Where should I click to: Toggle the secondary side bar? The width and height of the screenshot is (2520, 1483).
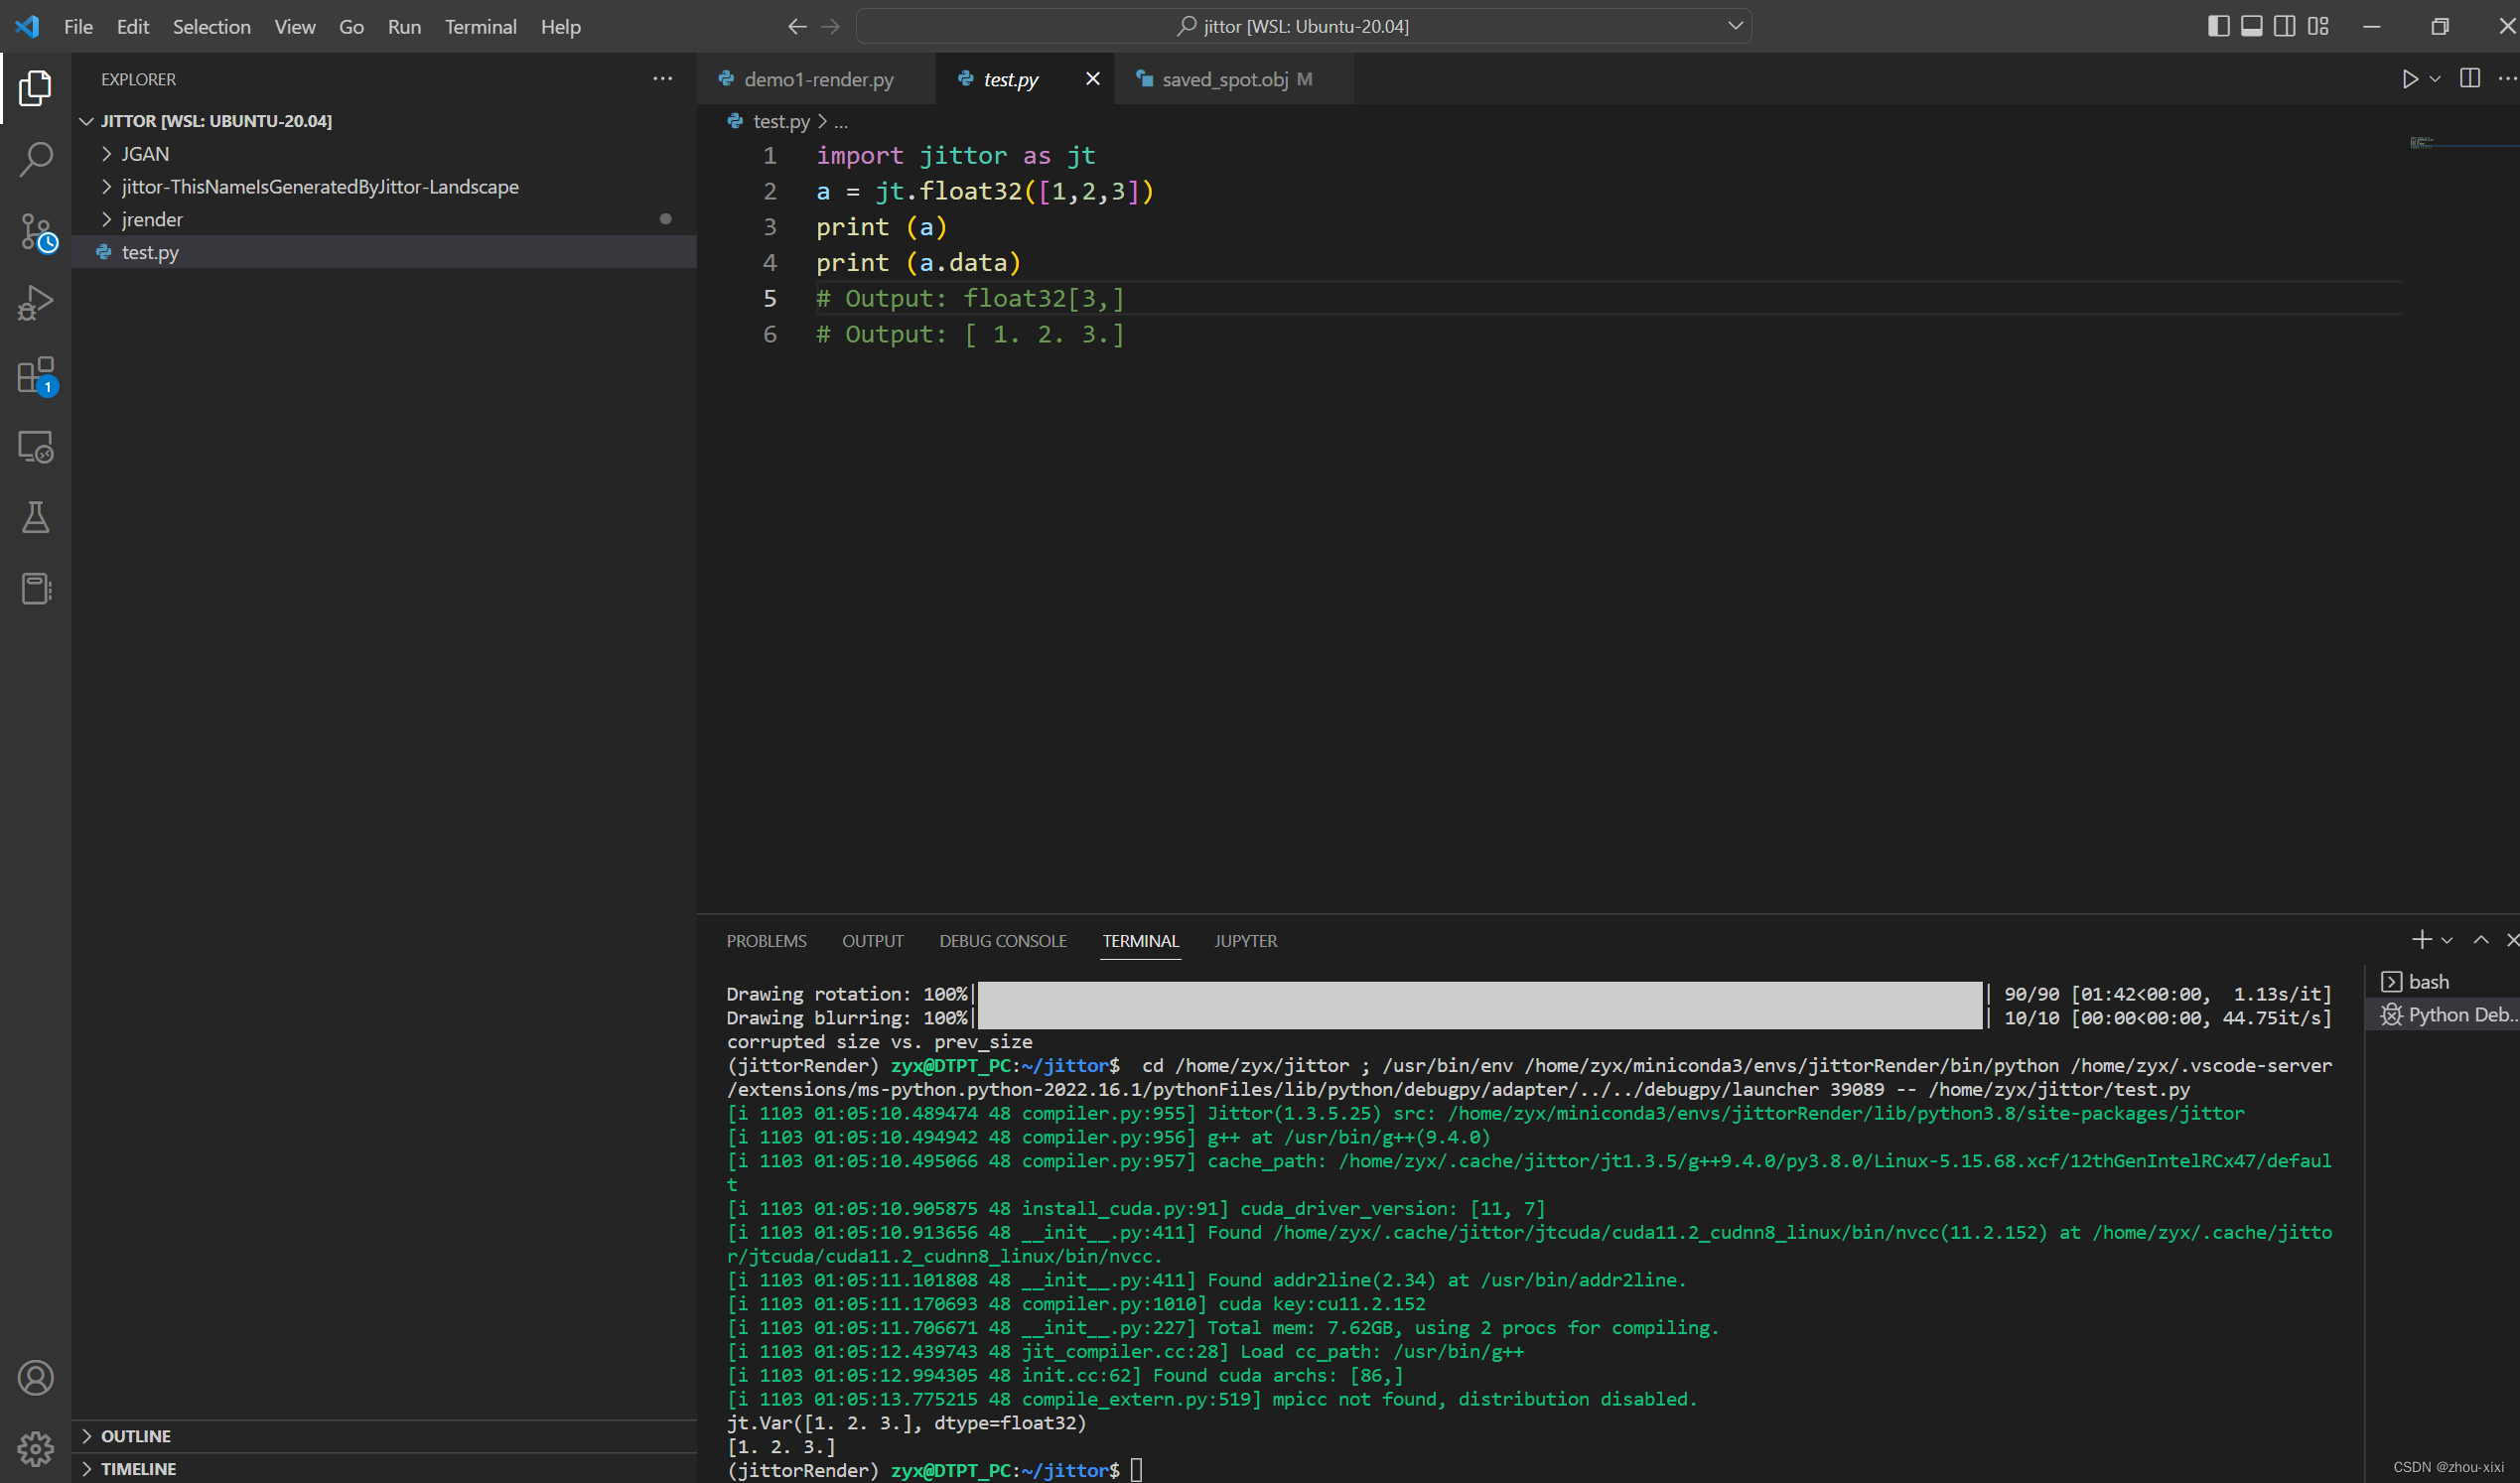click(x=2284, y=26)
